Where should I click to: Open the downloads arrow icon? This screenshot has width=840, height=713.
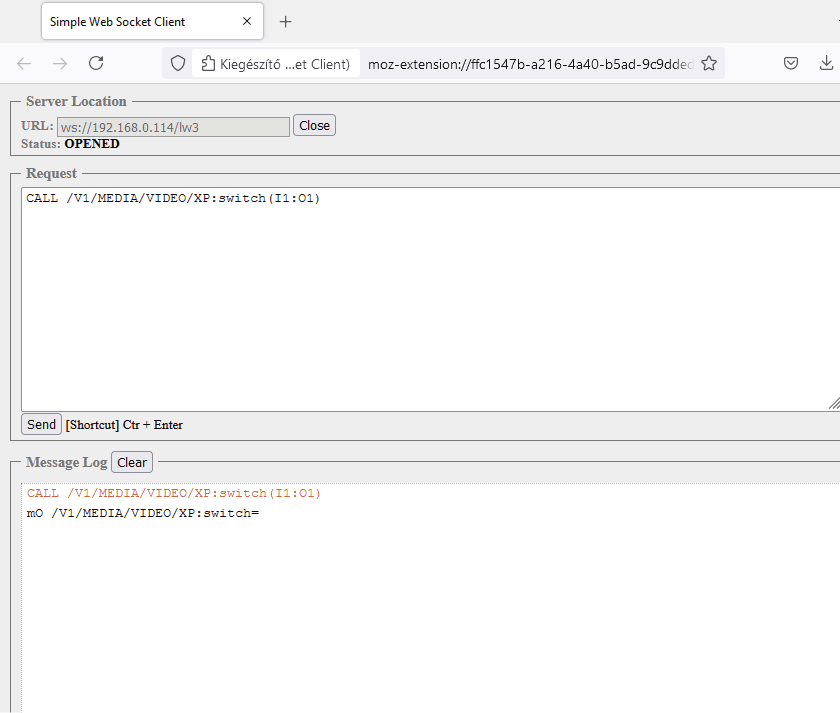click(x=826, y=63)
